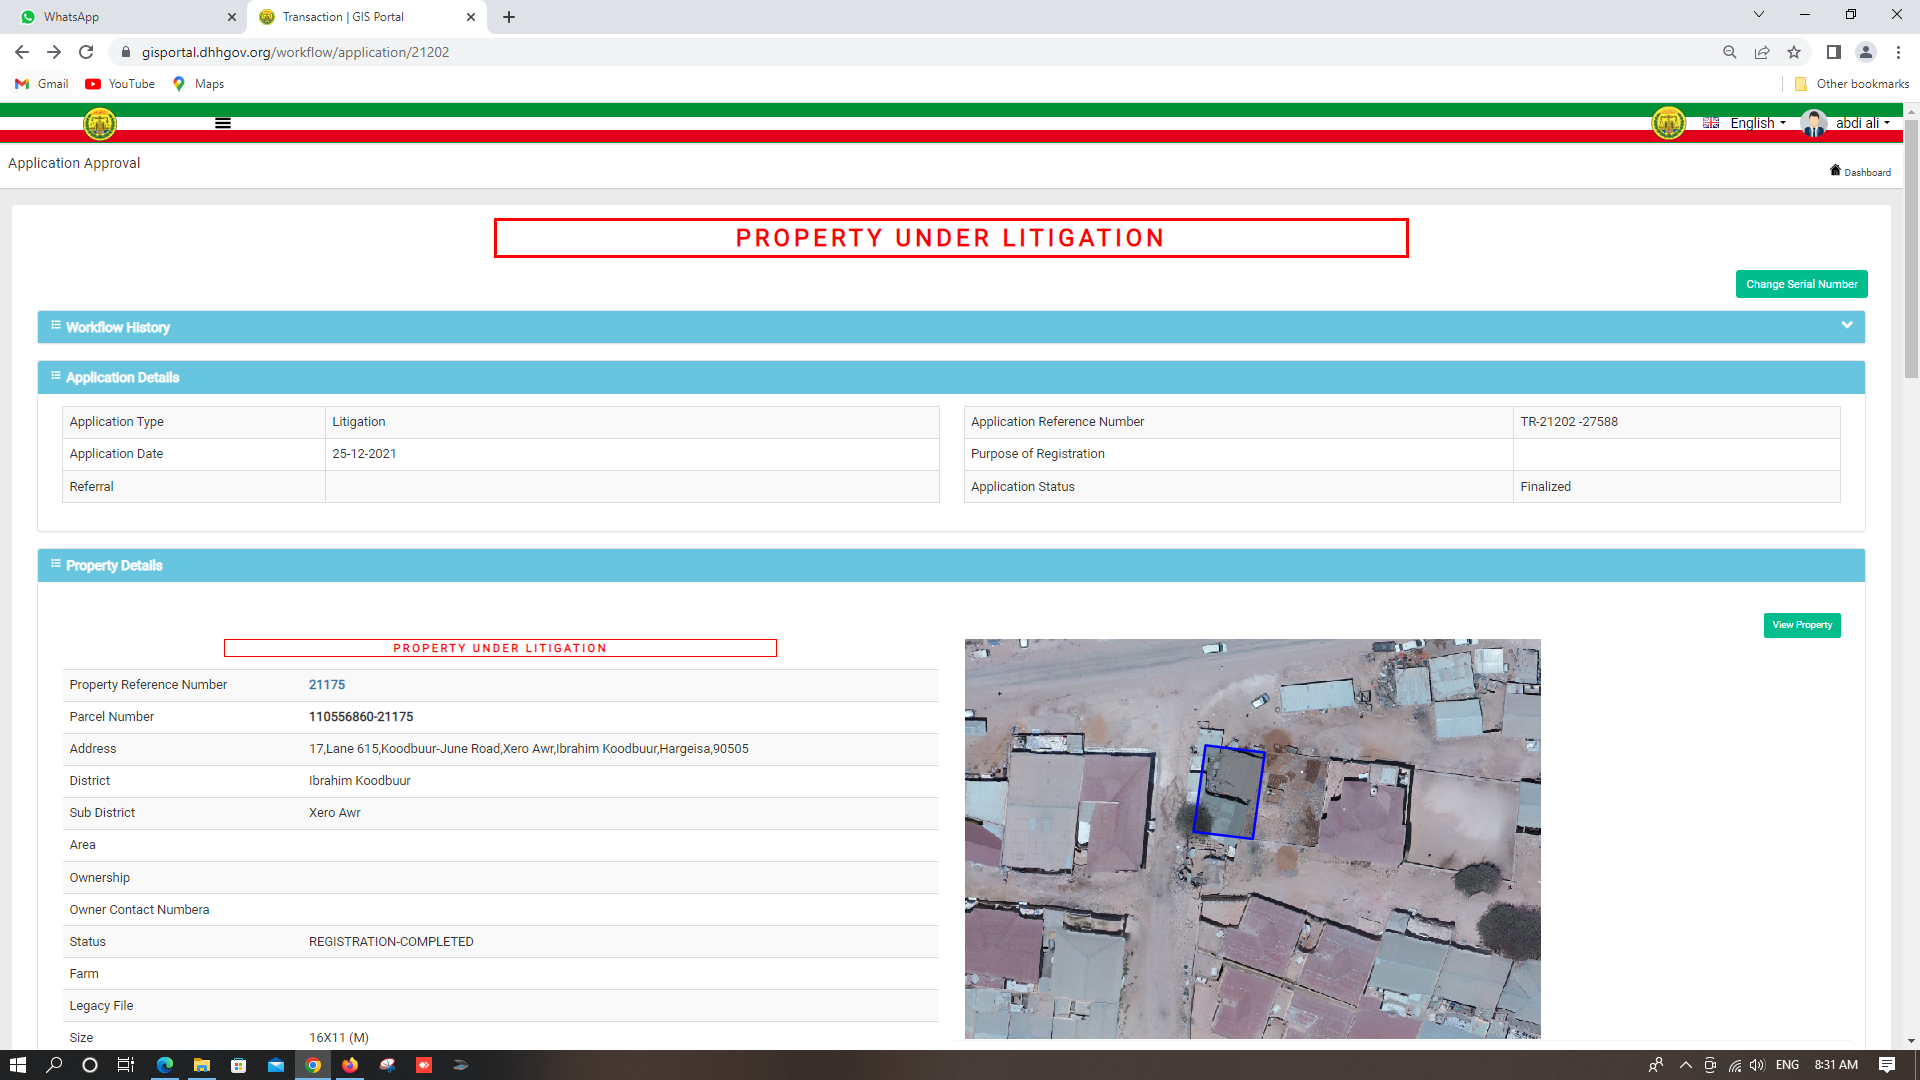Click the aerial property map image
This screenshot has height=1080, width=1920.
[1252, 839]
